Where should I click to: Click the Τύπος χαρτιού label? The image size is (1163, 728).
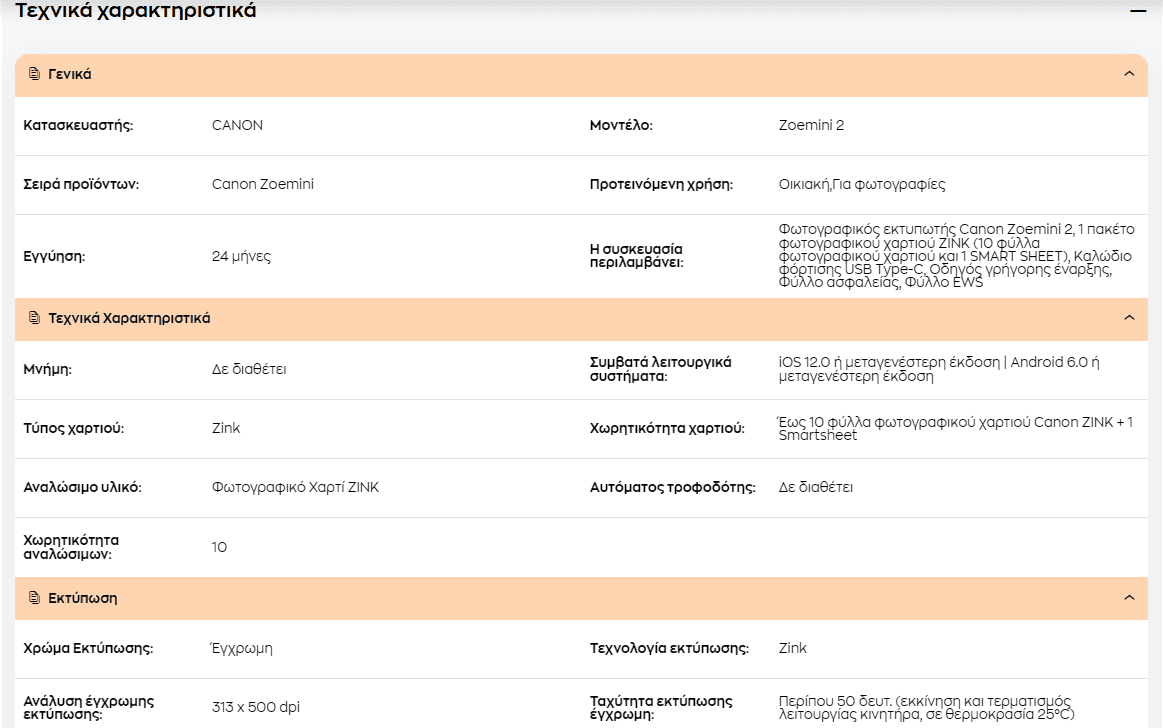pos(73,428)
